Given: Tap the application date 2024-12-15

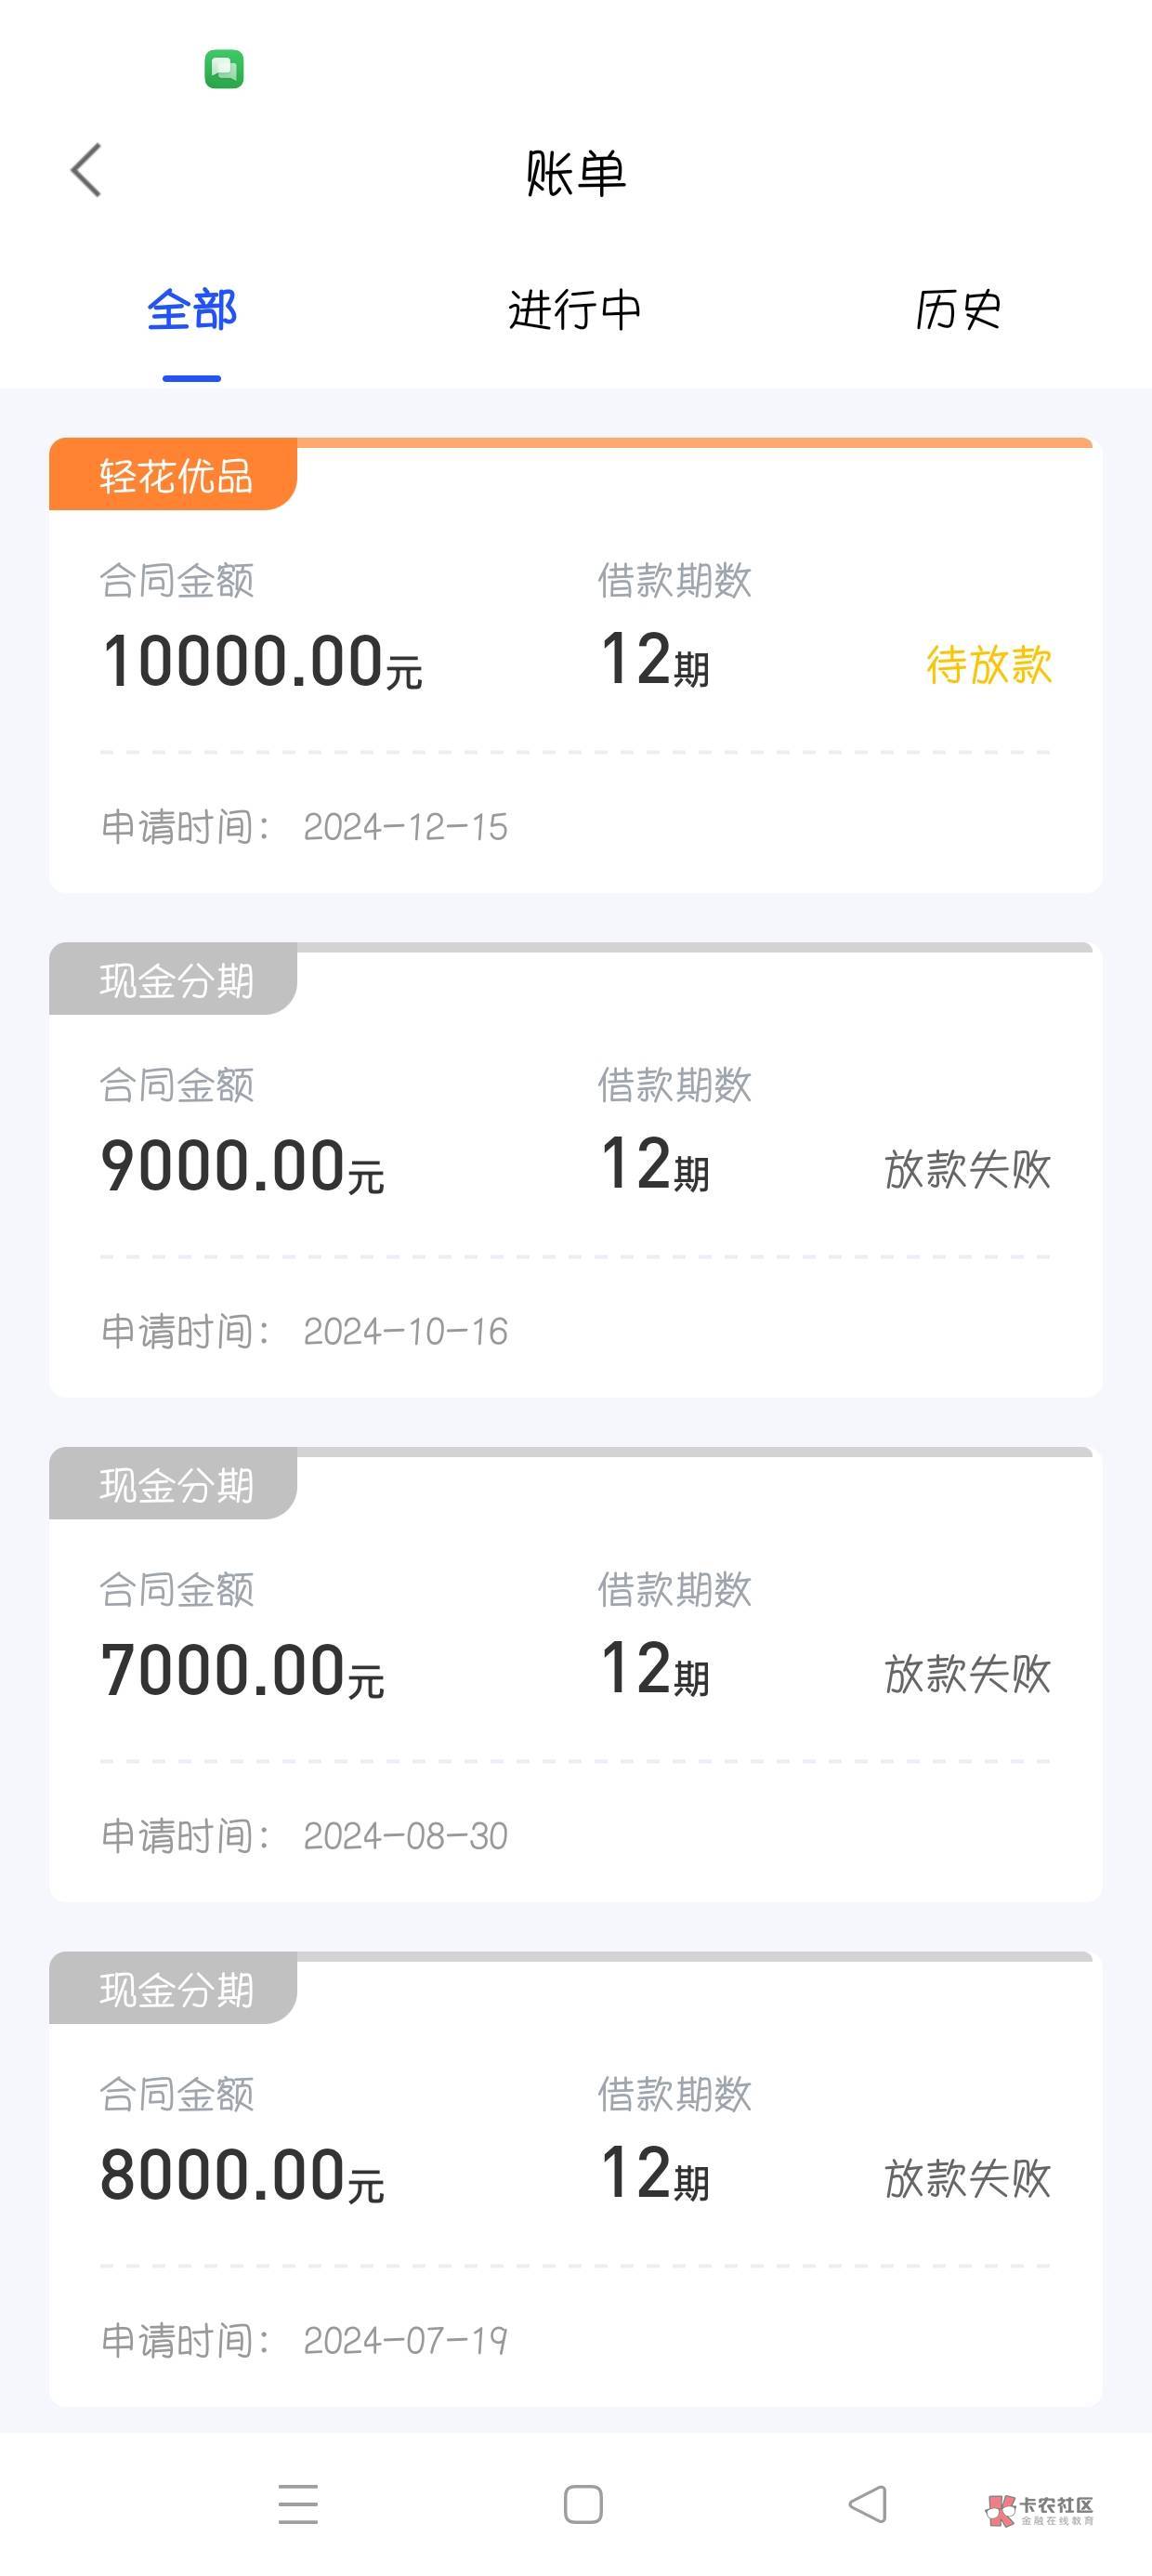Looking at the screenshot, I should point(405,827).
